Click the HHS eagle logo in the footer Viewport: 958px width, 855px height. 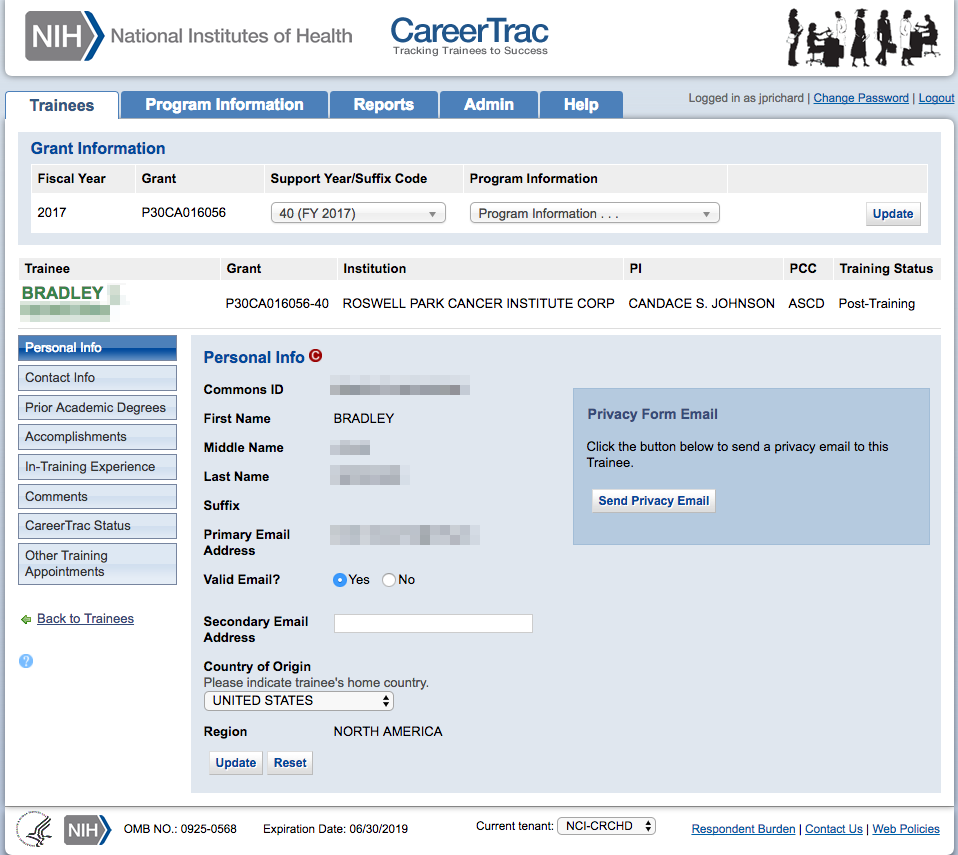tap(34, 829)
